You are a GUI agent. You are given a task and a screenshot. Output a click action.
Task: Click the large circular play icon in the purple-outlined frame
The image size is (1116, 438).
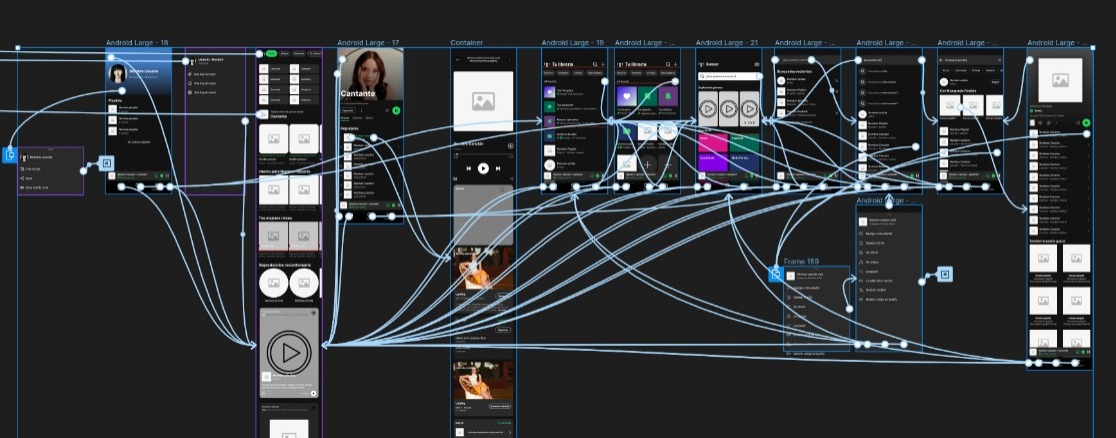289,353
